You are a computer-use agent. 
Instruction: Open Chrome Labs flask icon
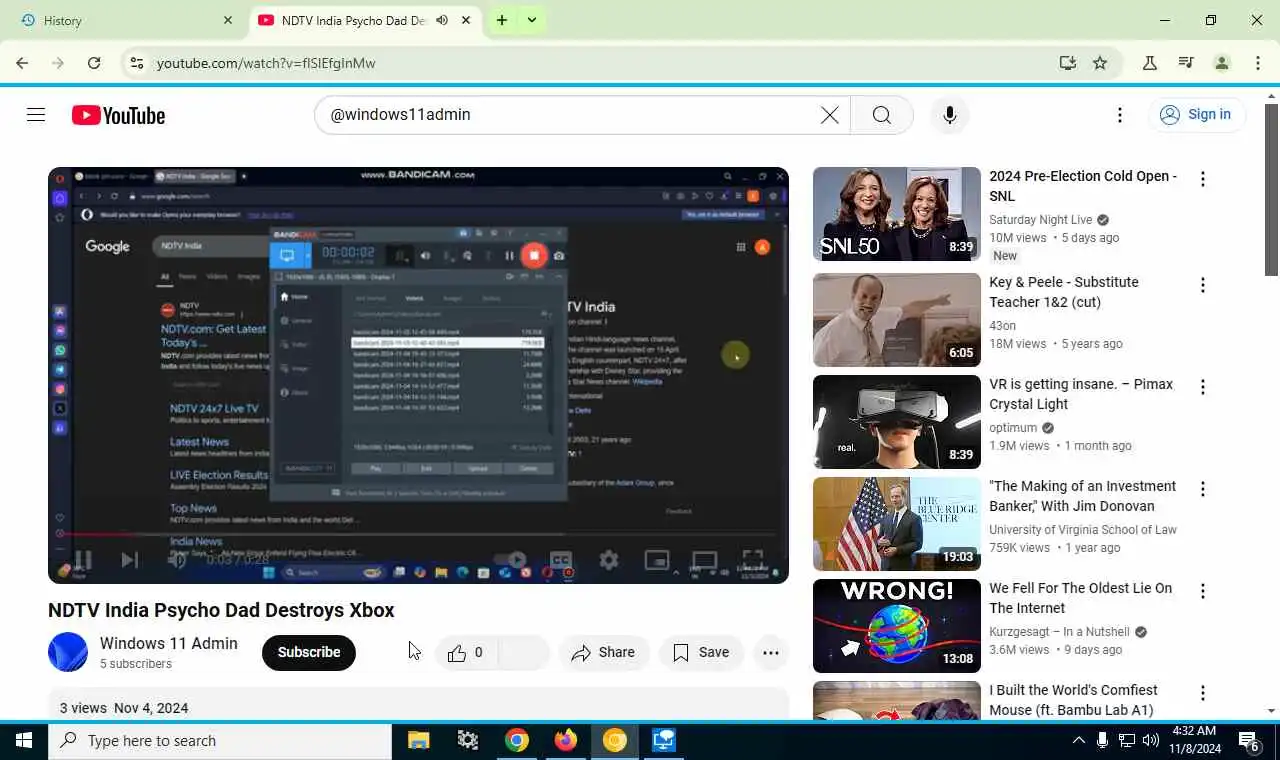(x=1150, y=63)
